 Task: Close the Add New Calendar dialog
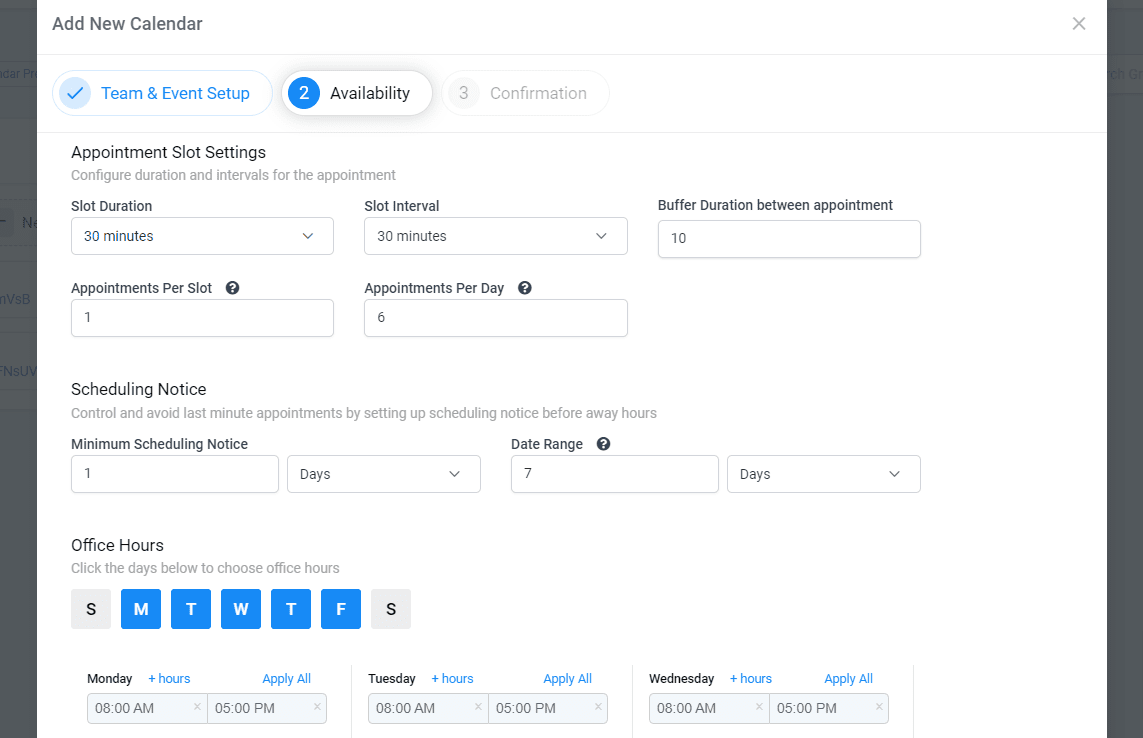click(1078, 24)
